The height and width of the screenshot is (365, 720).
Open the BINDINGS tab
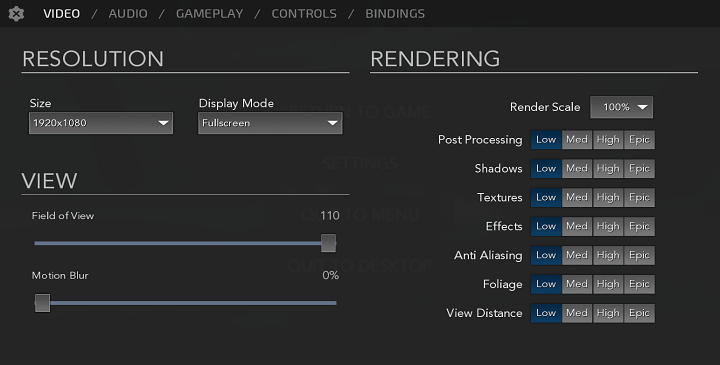[395, 14]
